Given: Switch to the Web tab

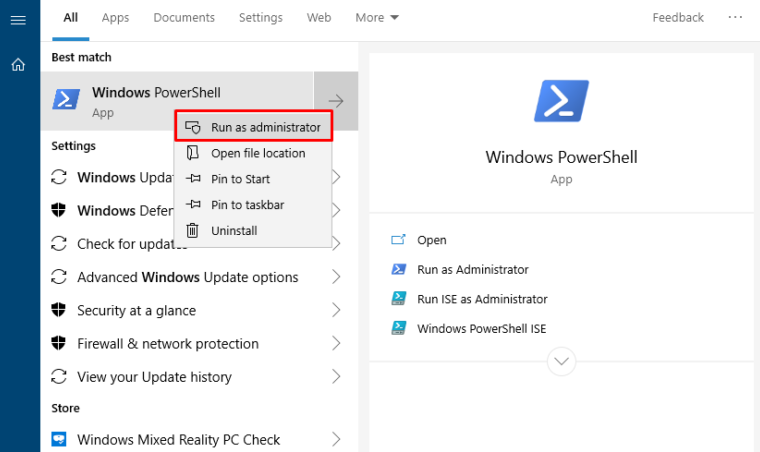Looking at the screenshot, I should (x=319, y=18).
